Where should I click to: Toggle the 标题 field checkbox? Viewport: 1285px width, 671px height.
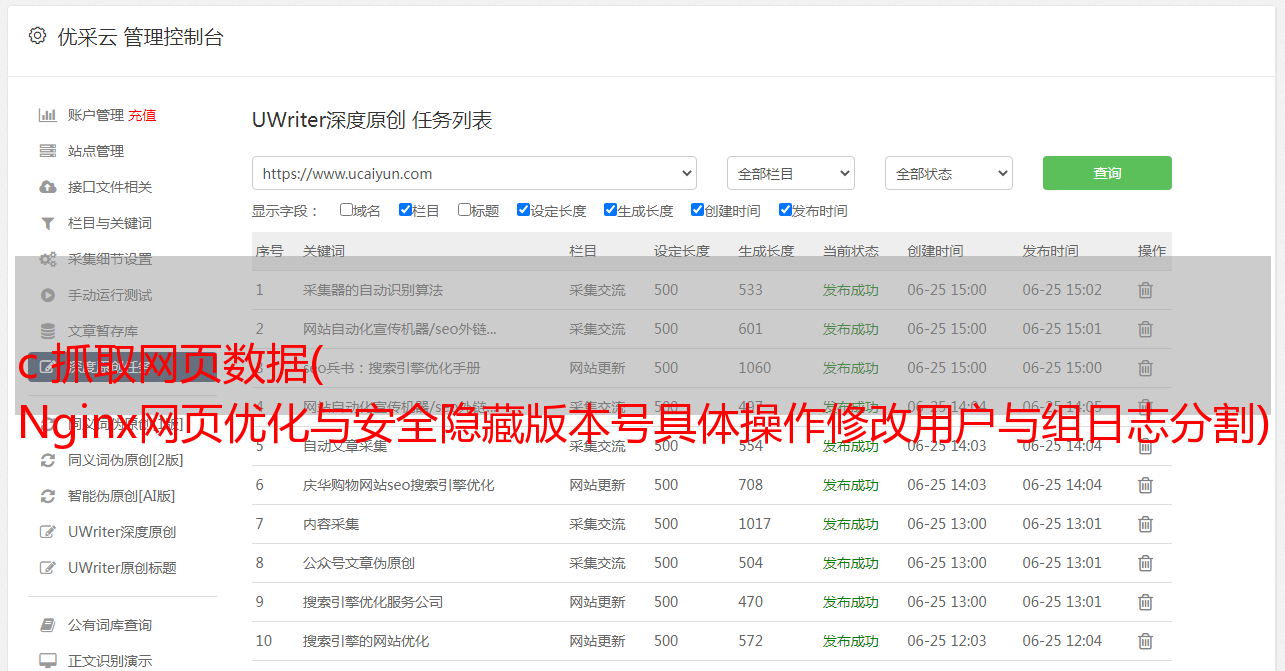pyautogui.click(x=464, y=210)
